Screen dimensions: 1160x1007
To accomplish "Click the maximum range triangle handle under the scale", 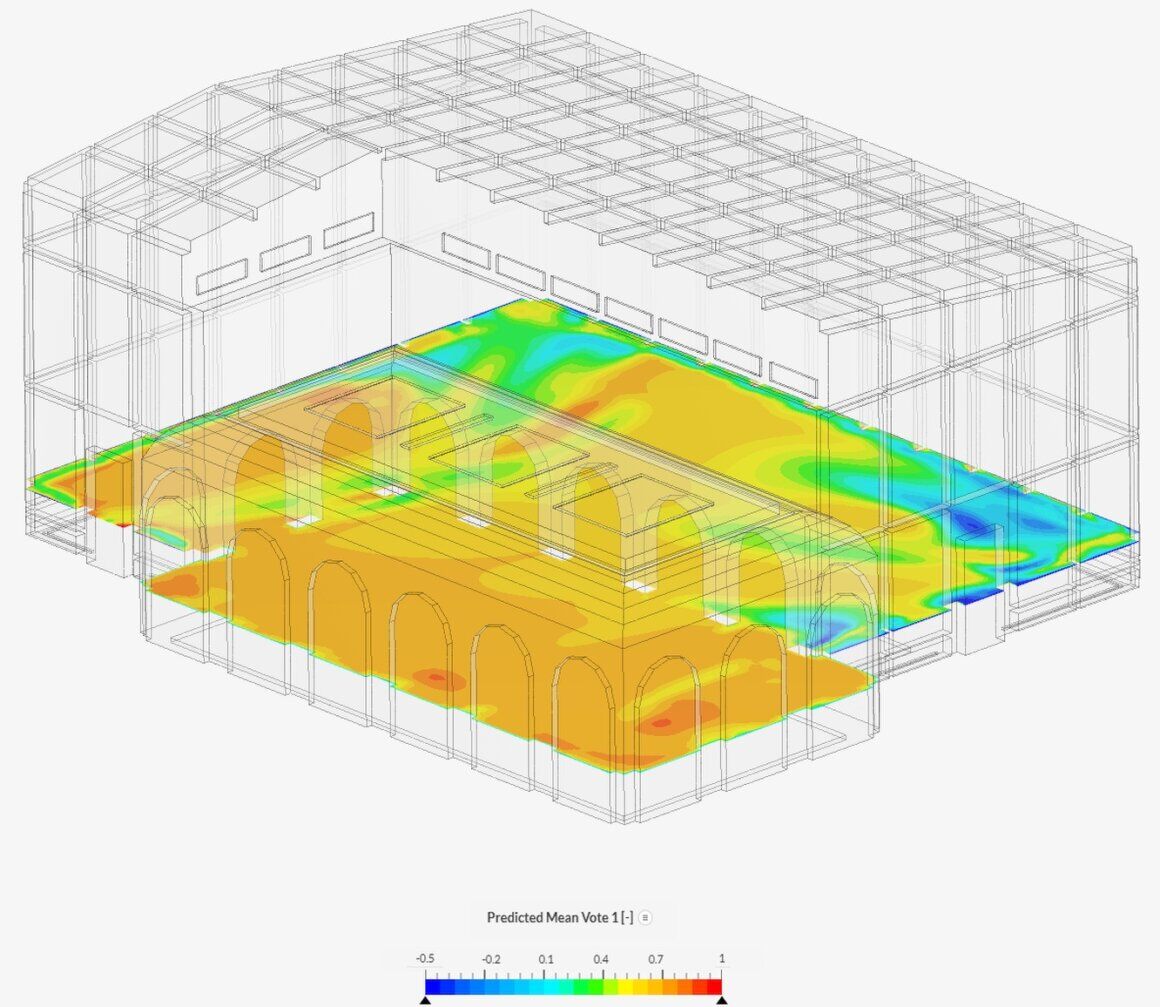I will click(721, 1000).
